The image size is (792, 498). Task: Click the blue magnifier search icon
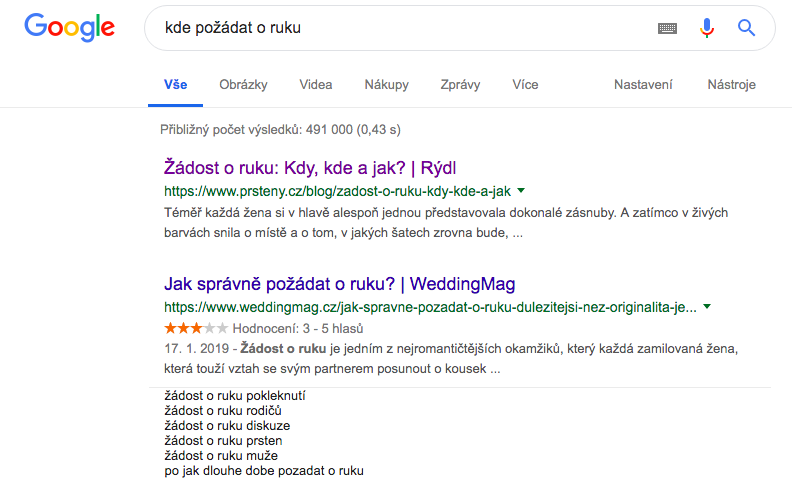(x=746, y=28)
